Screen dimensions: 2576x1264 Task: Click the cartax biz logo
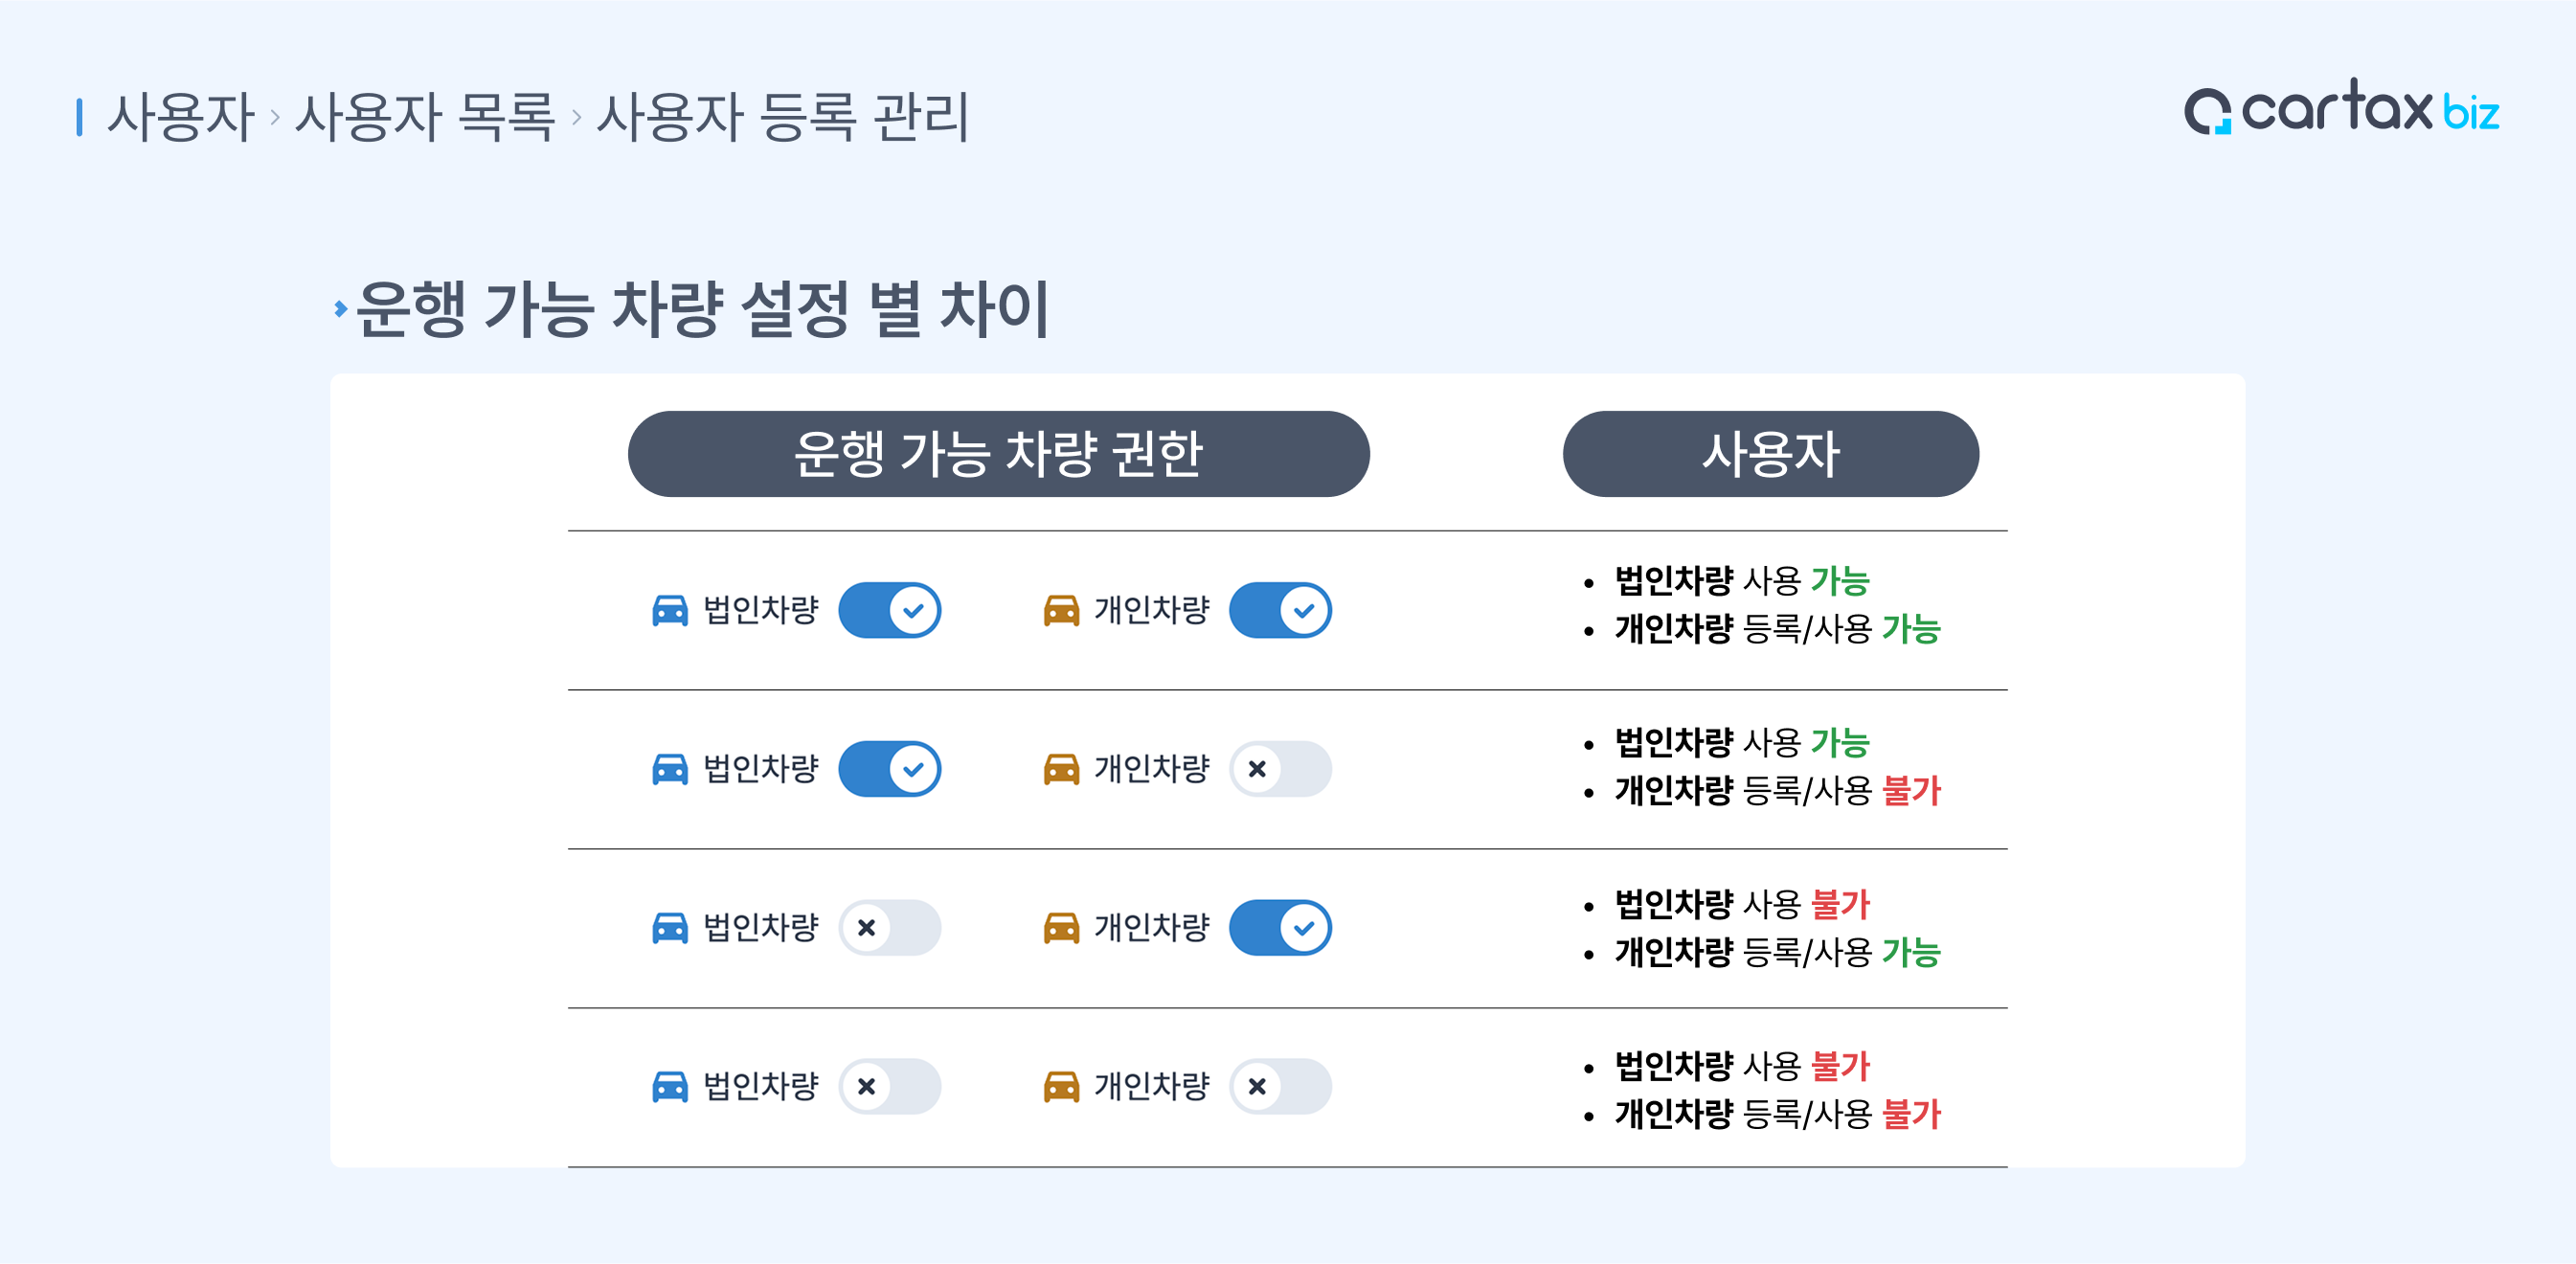2341,109
